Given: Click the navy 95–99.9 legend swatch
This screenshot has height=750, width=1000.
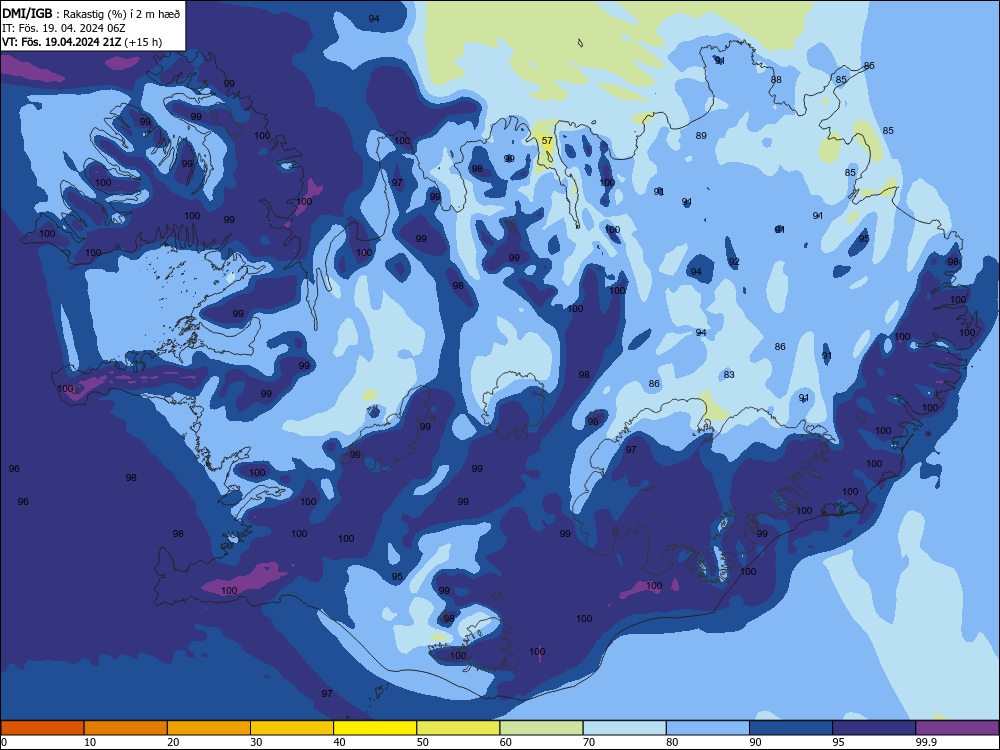Looking at the screenshot, I should [874, 728].
